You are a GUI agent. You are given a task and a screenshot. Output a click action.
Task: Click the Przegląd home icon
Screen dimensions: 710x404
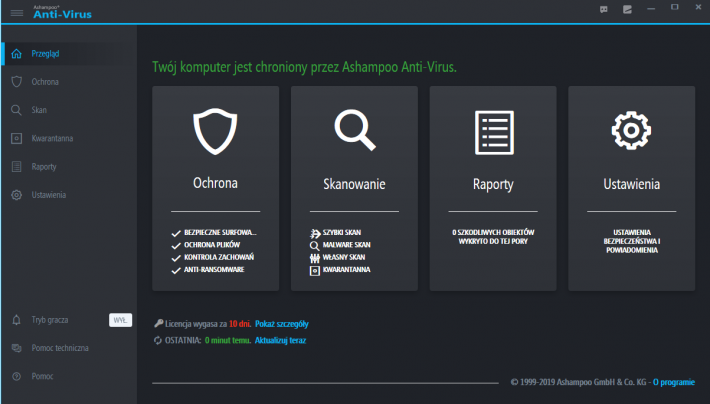point(16,53)
